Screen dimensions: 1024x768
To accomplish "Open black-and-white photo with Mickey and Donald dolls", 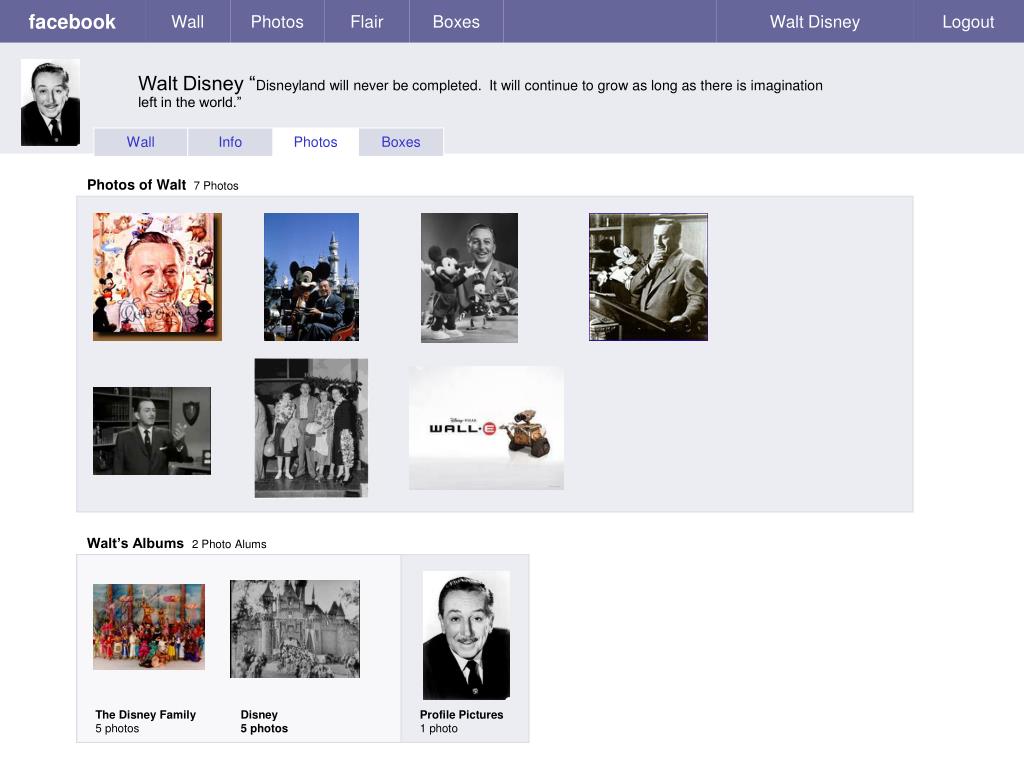I will [470, 278].
